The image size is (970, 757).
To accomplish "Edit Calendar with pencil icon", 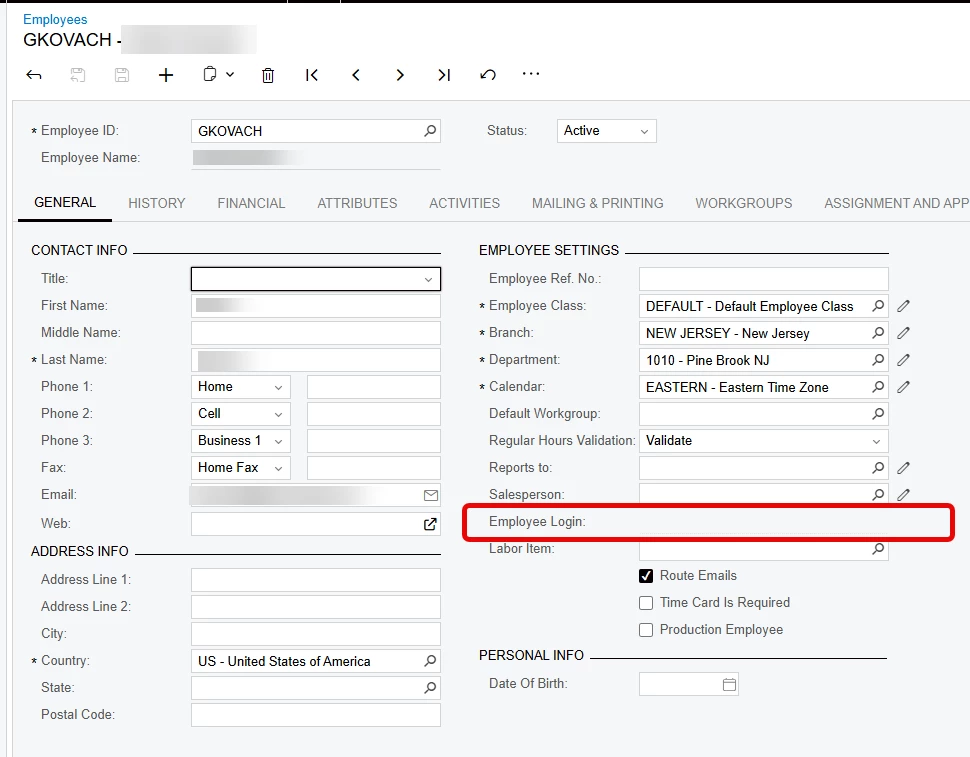I will pos(903,387).
